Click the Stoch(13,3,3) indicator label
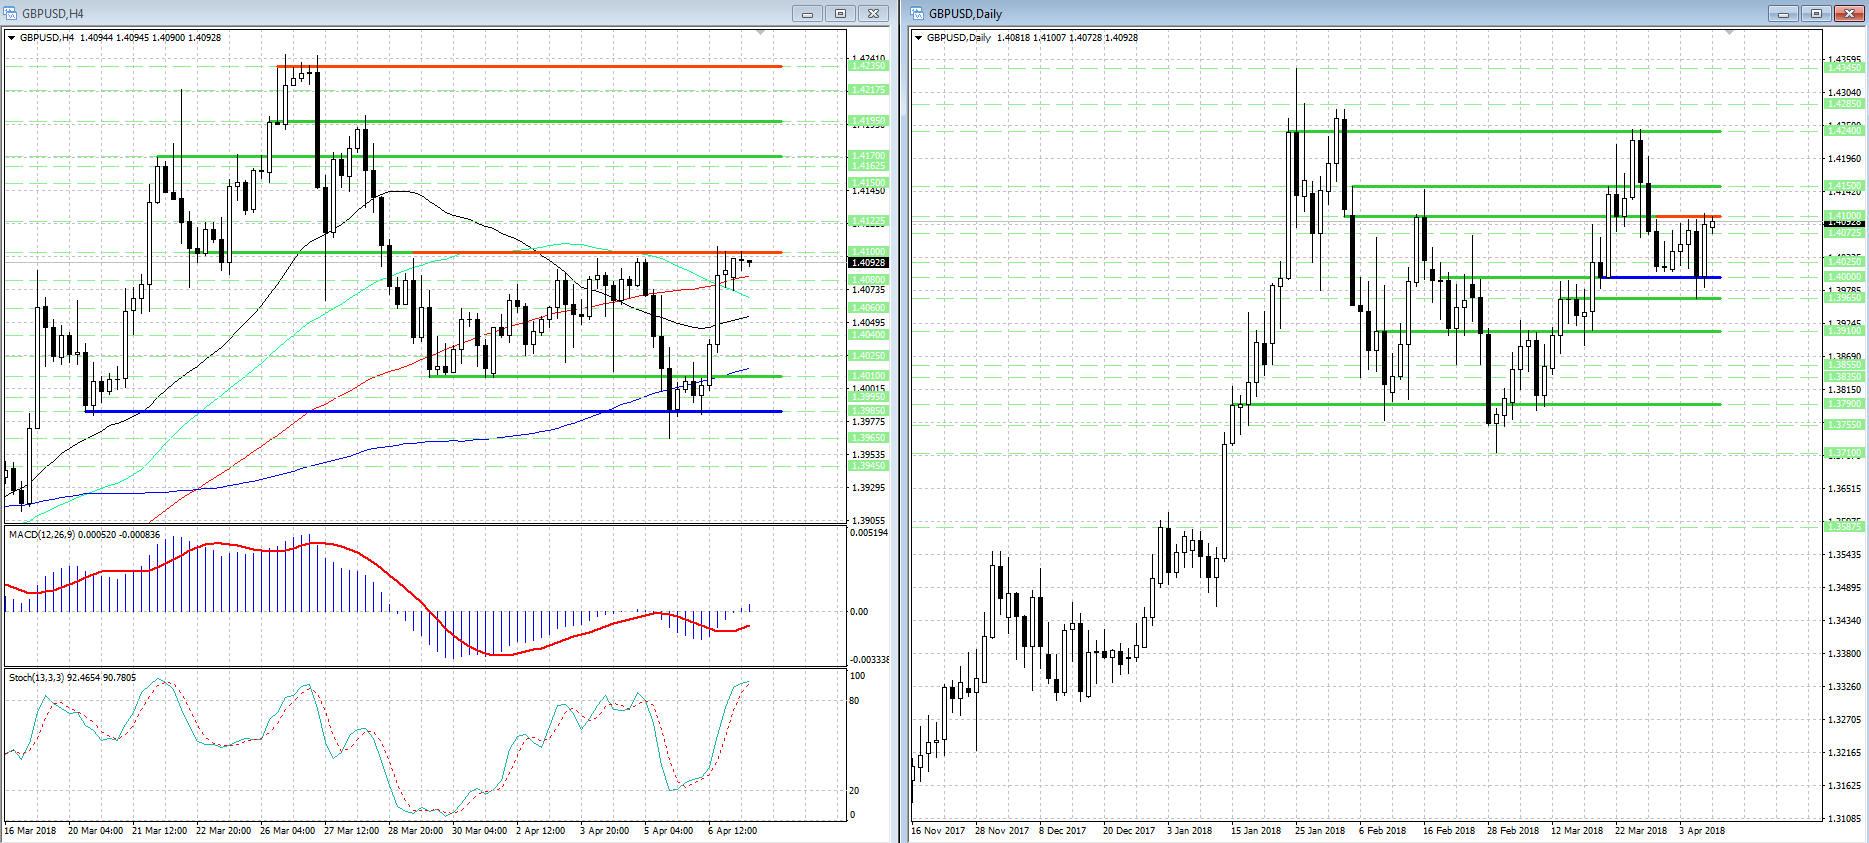1869x843 pixels. 72,678
